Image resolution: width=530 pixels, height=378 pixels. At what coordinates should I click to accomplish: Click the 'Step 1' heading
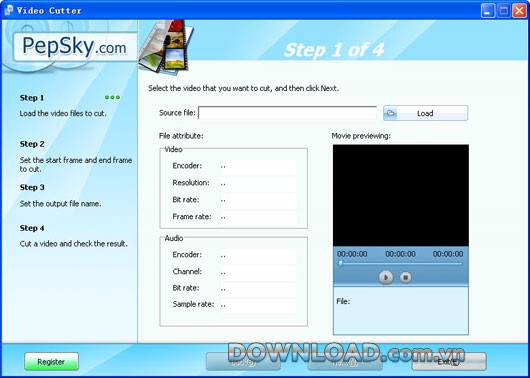click(x=32, y=98)
